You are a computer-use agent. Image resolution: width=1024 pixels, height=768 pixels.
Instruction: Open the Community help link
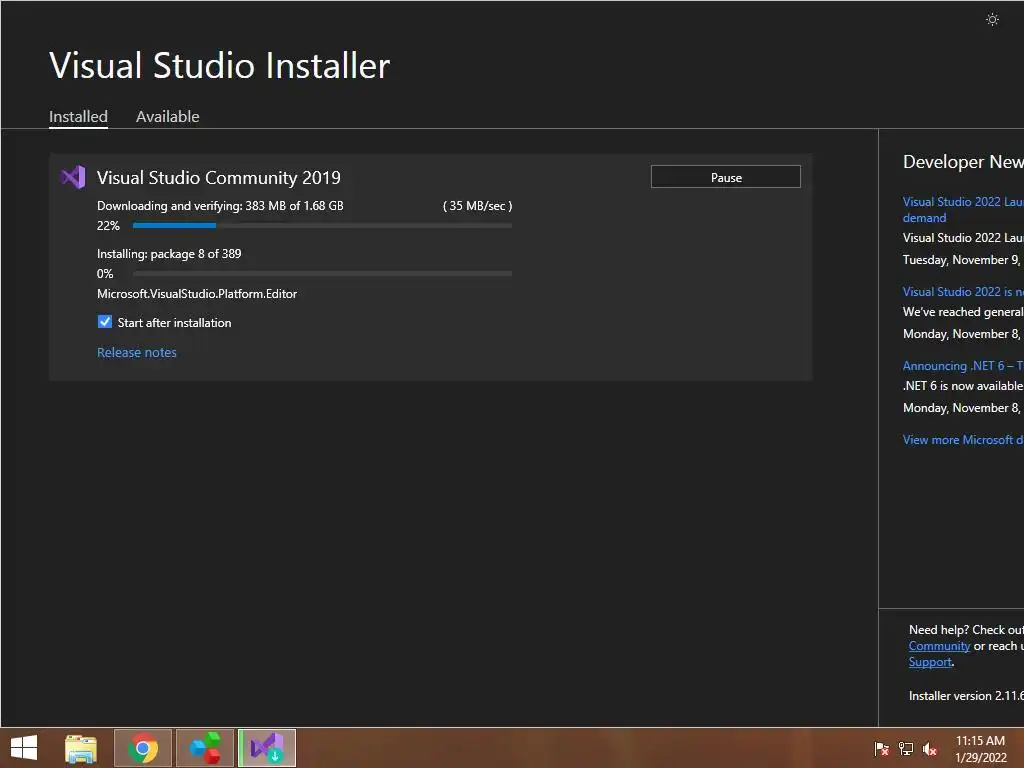[939, 646]
